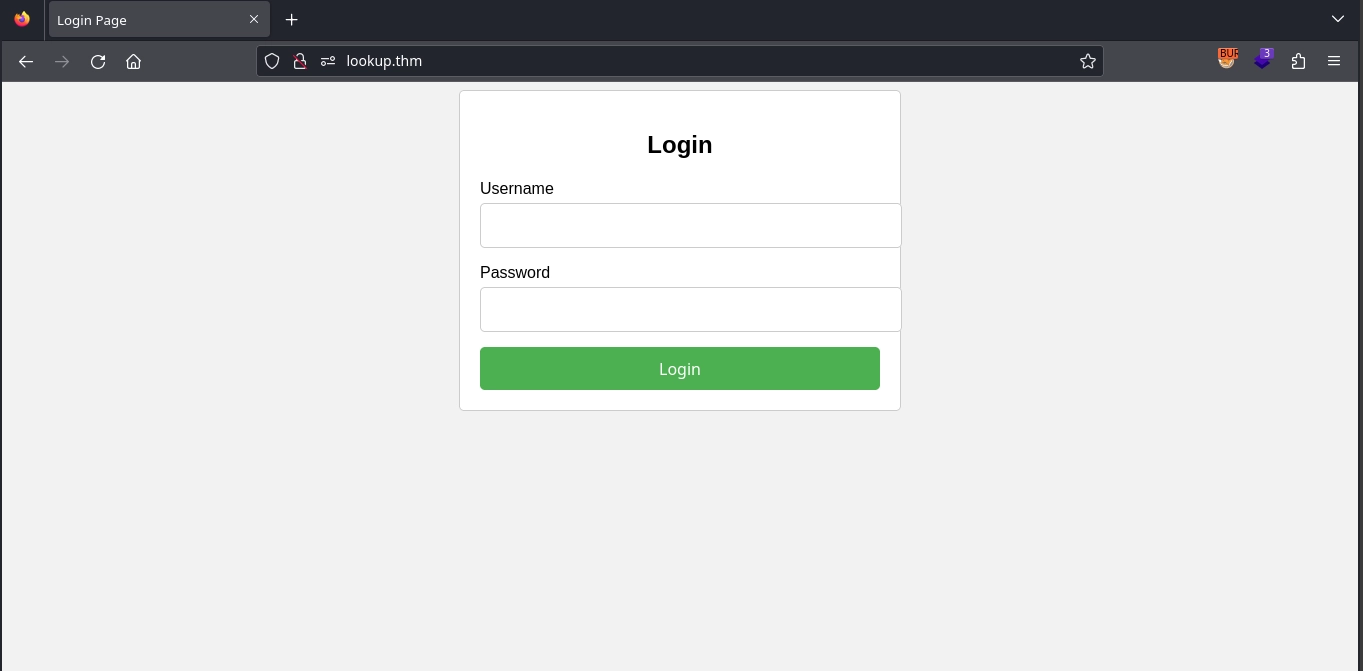Open the Extensions puzzle piece menu
1363x671 pixels.
coord(1298,61)
